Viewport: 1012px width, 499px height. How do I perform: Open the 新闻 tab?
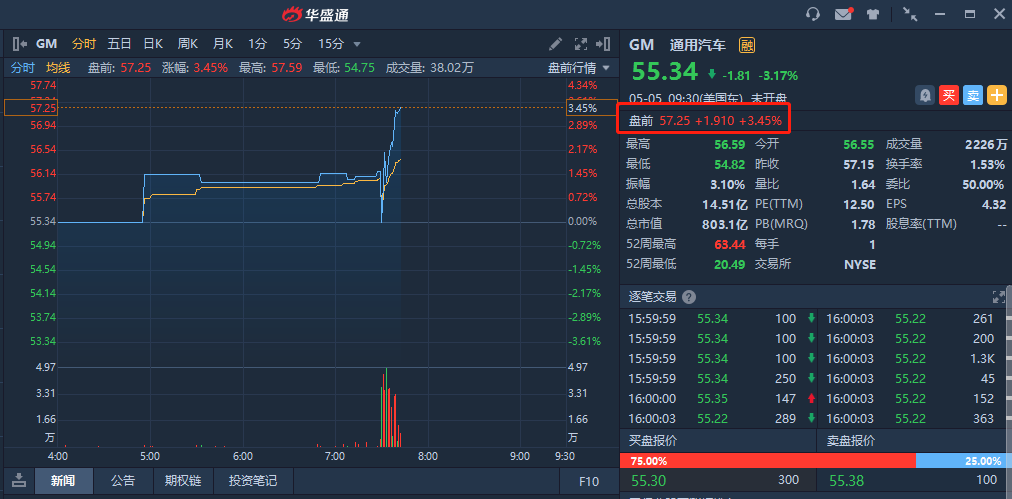[x=63, y=481]
